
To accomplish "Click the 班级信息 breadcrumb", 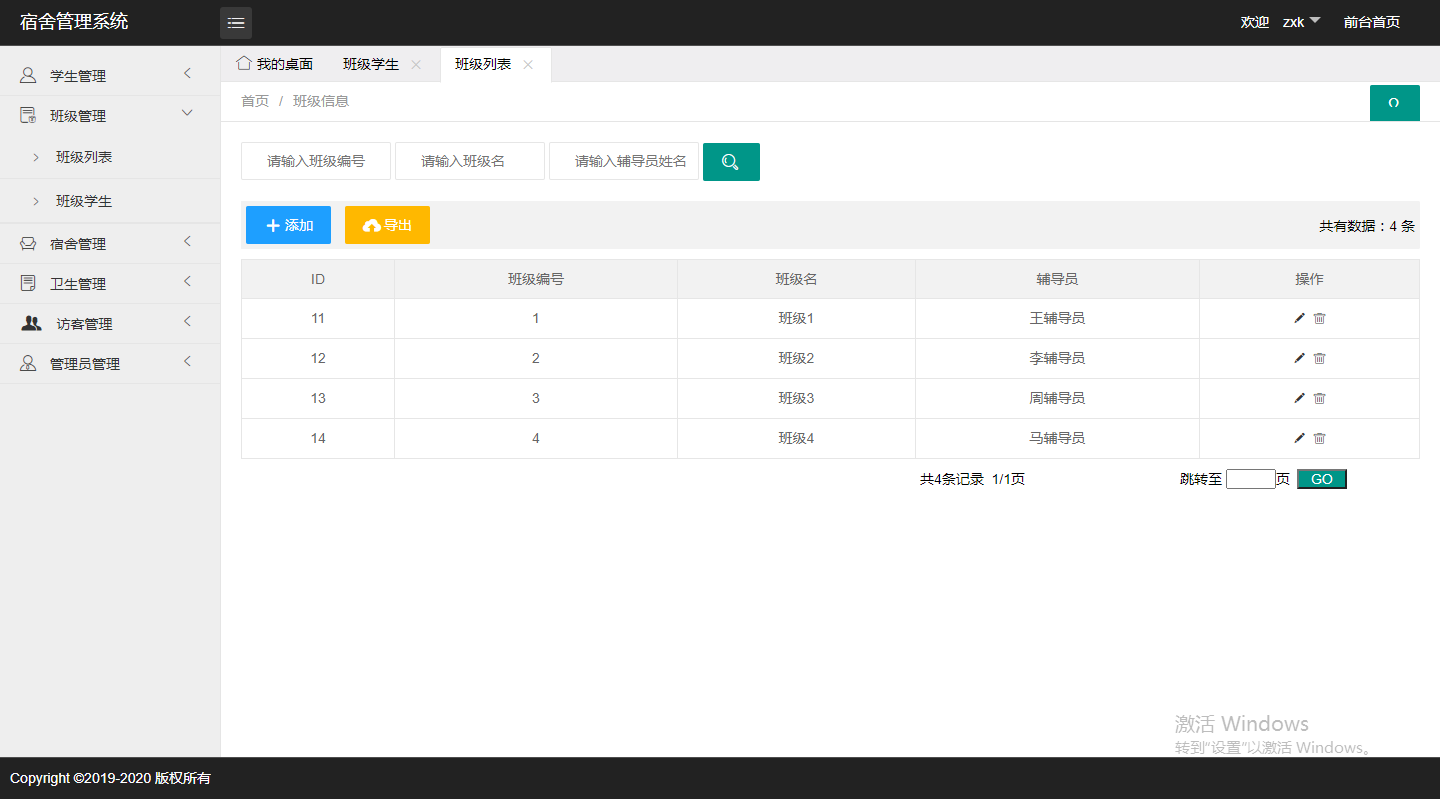I will tap(321, 101).
